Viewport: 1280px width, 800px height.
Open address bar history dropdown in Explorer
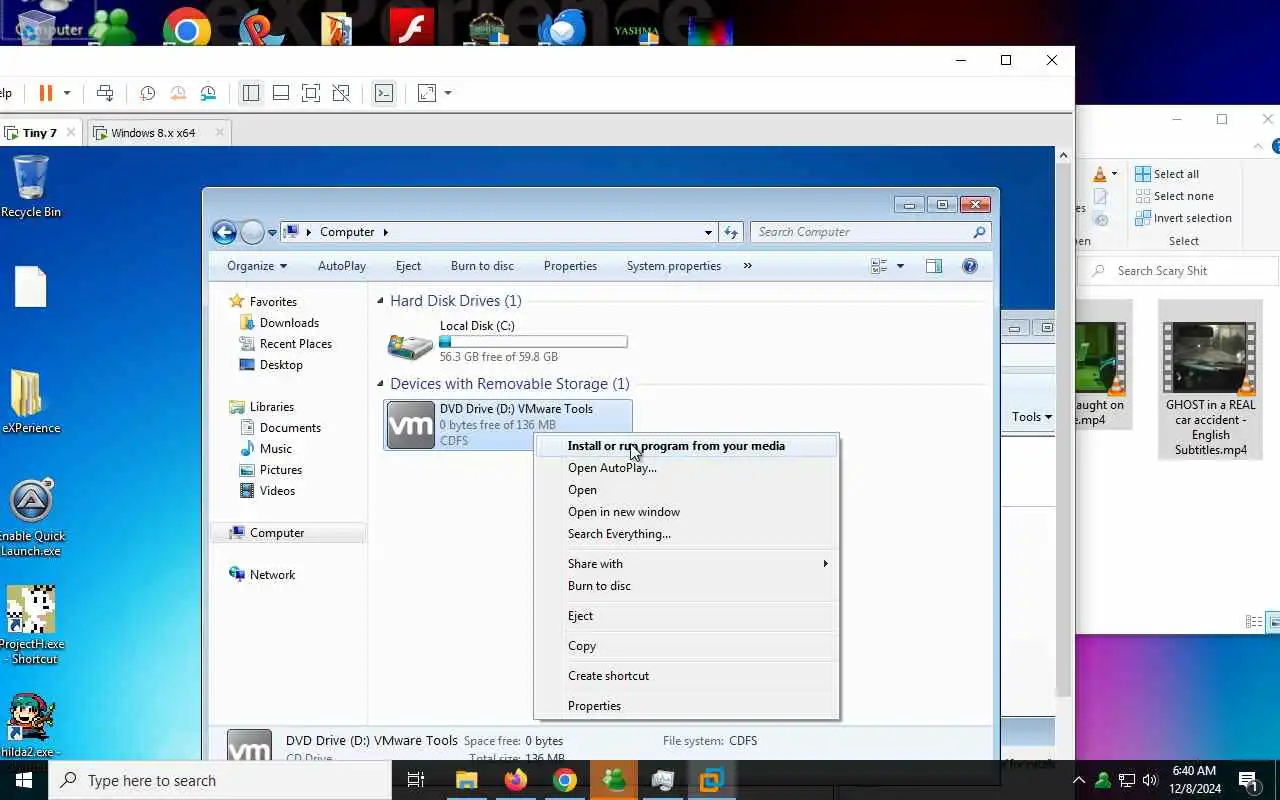(708, 232)
